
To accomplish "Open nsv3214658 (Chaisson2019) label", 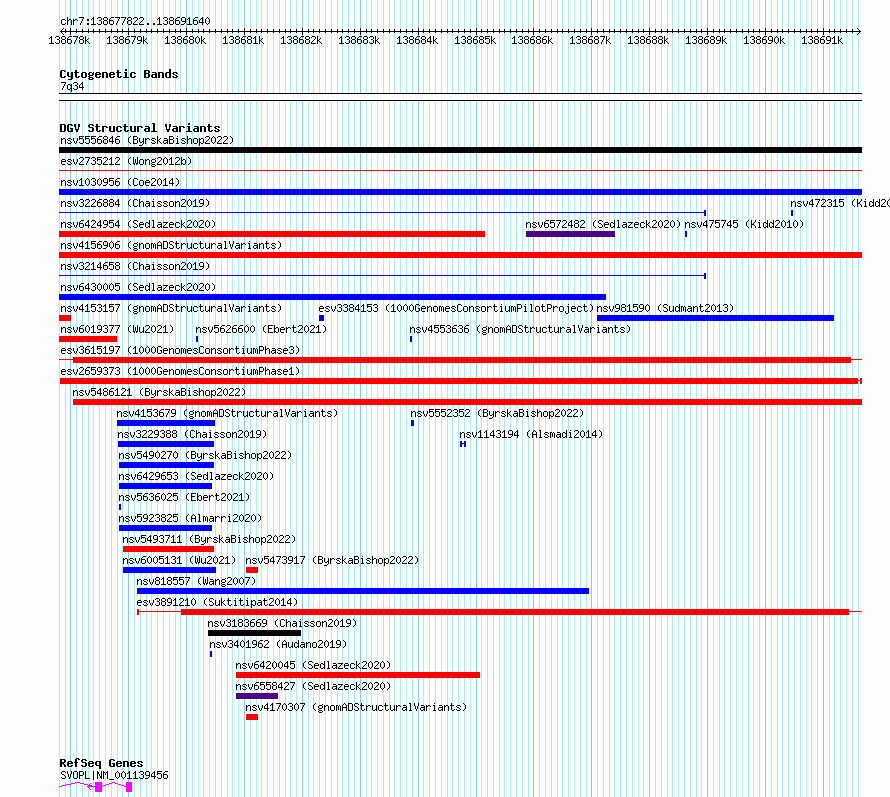I will point(135,266).
